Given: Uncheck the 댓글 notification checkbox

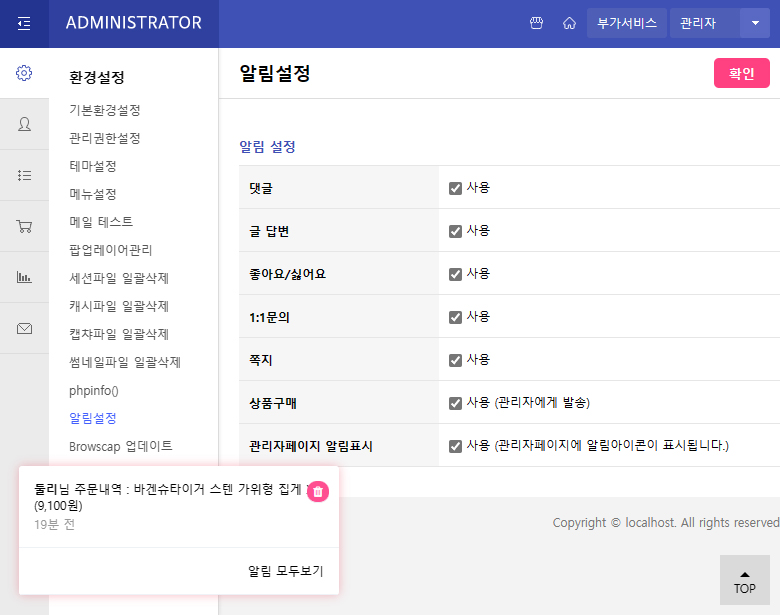Looking at the screenshot, I should (x=455, y=188).
